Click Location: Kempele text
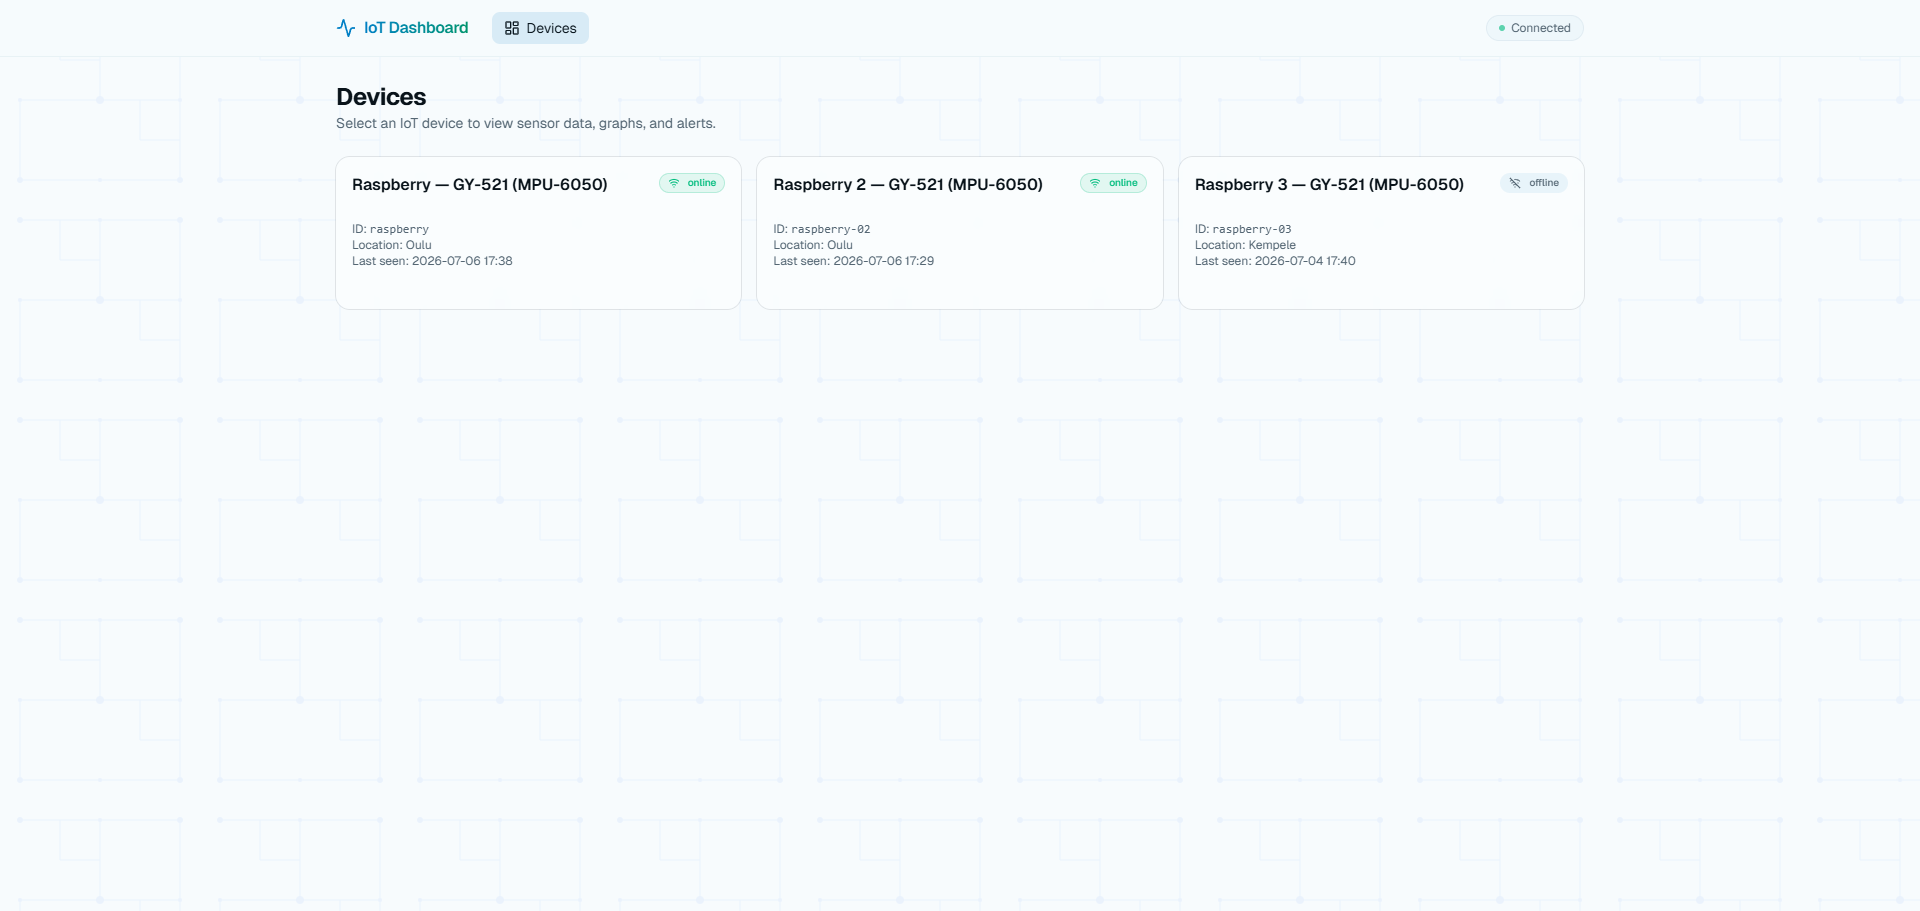1920x911 pixels. 1245,245
